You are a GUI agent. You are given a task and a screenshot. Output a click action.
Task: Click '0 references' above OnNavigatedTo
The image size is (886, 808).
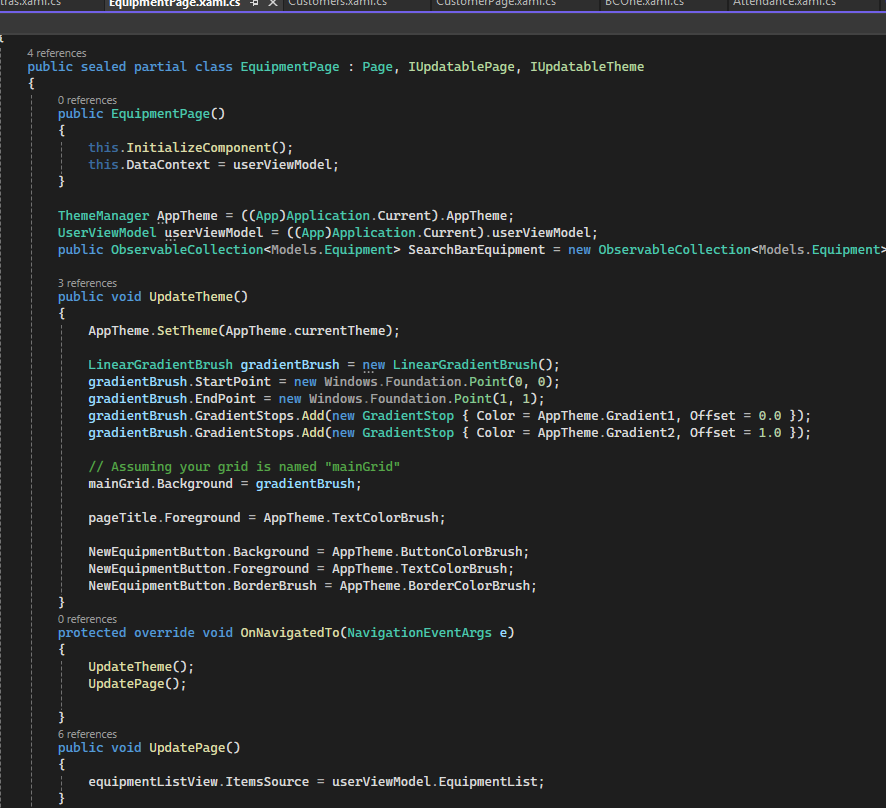85,618
